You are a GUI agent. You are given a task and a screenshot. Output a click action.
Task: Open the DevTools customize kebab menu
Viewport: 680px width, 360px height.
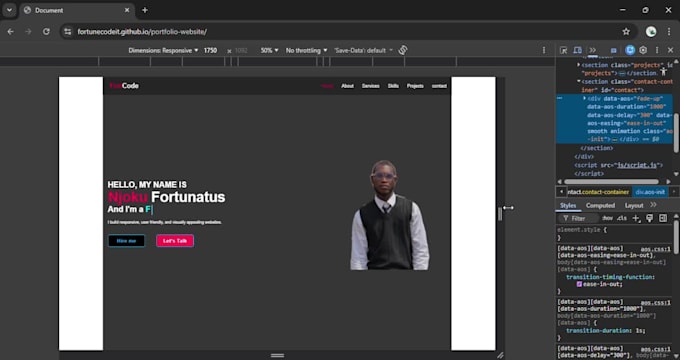coord(657,50)
